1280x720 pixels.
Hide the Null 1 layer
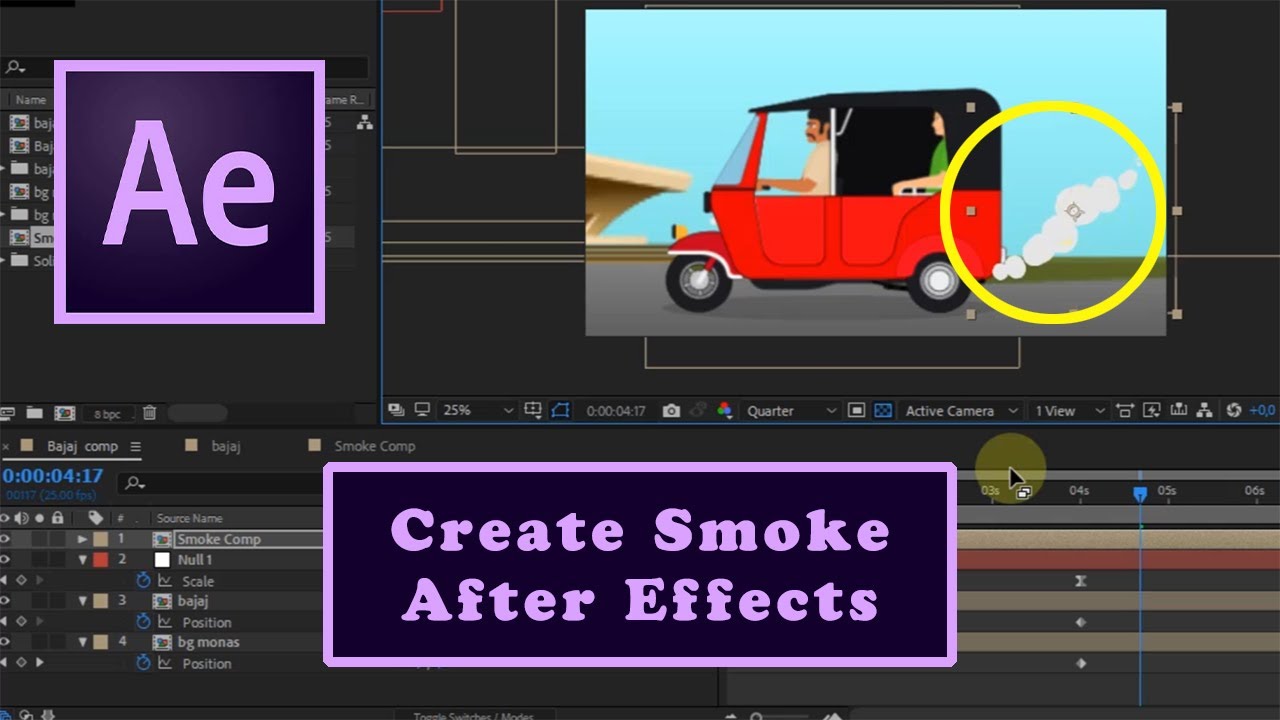tap(6, 560)
